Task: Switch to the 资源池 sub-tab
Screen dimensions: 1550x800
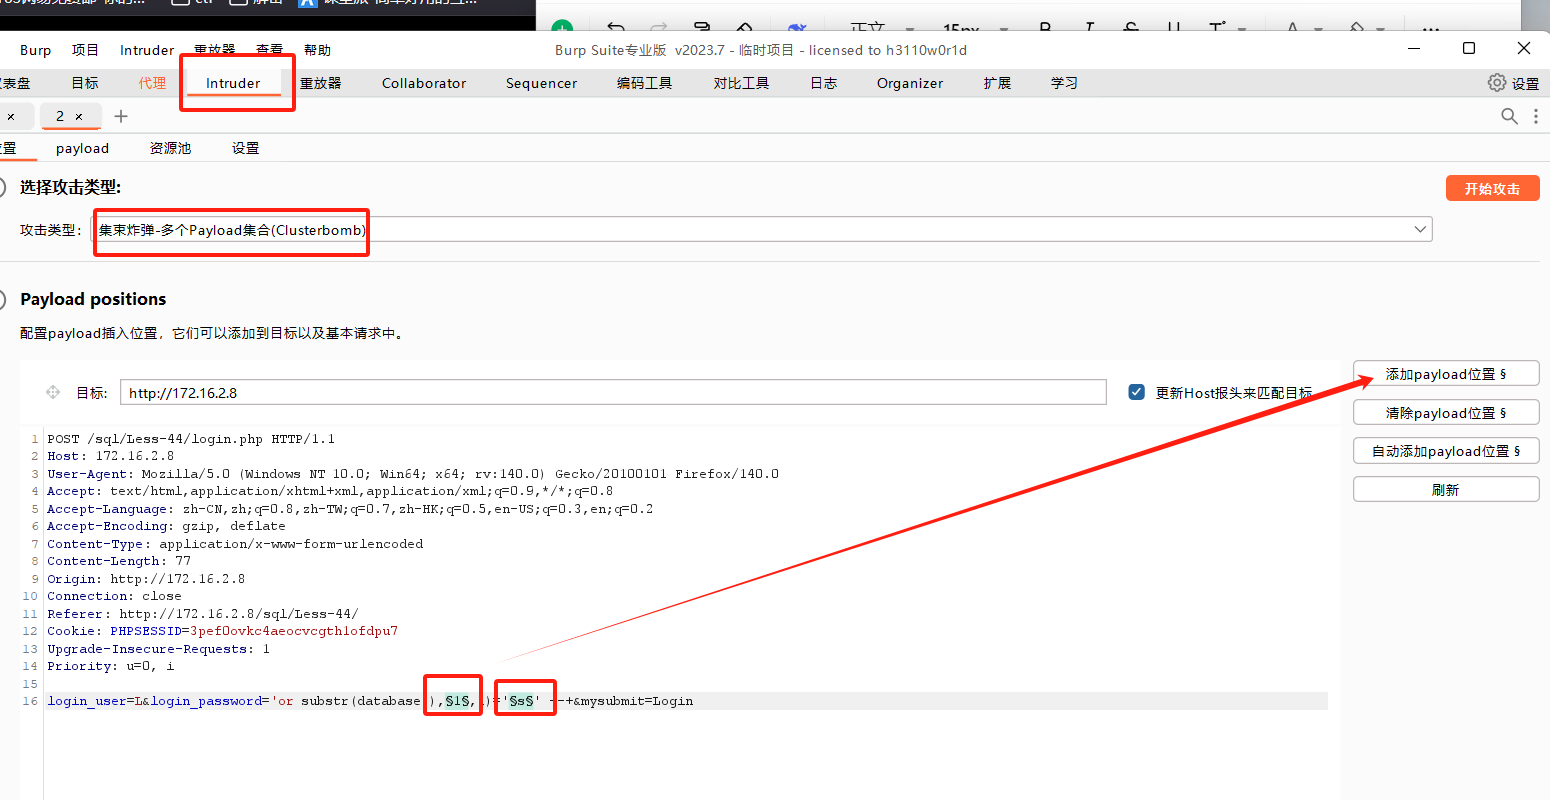Action: pyautogui.click(x=170, y=148)
